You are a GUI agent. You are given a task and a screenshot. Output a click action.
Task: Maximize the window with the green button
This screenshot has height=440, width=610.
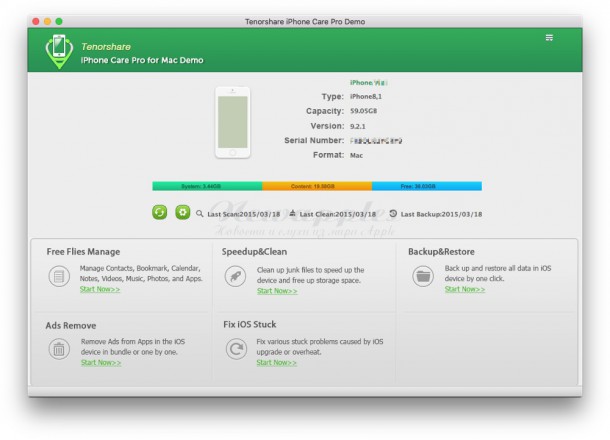[59, 21]
